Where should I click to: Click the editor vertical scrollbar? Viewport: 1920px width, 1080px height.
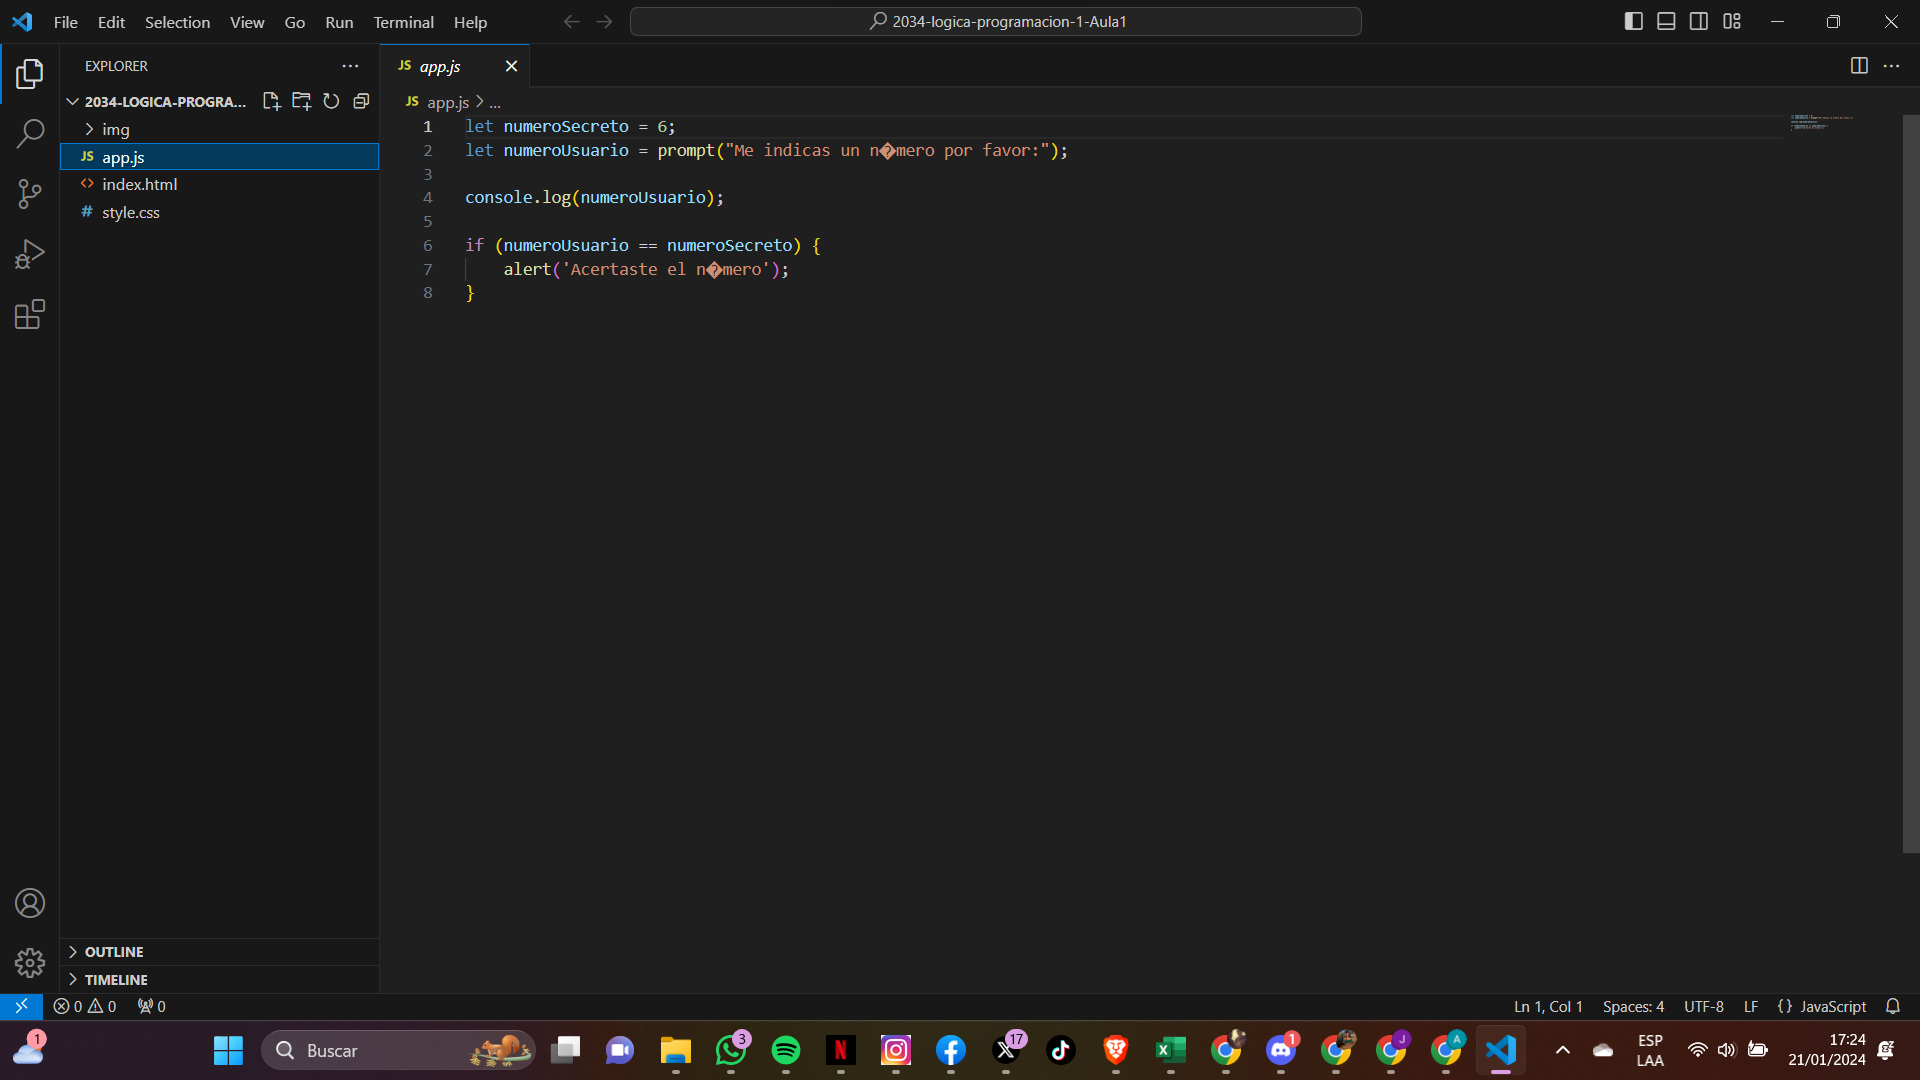pos(1911,483)
